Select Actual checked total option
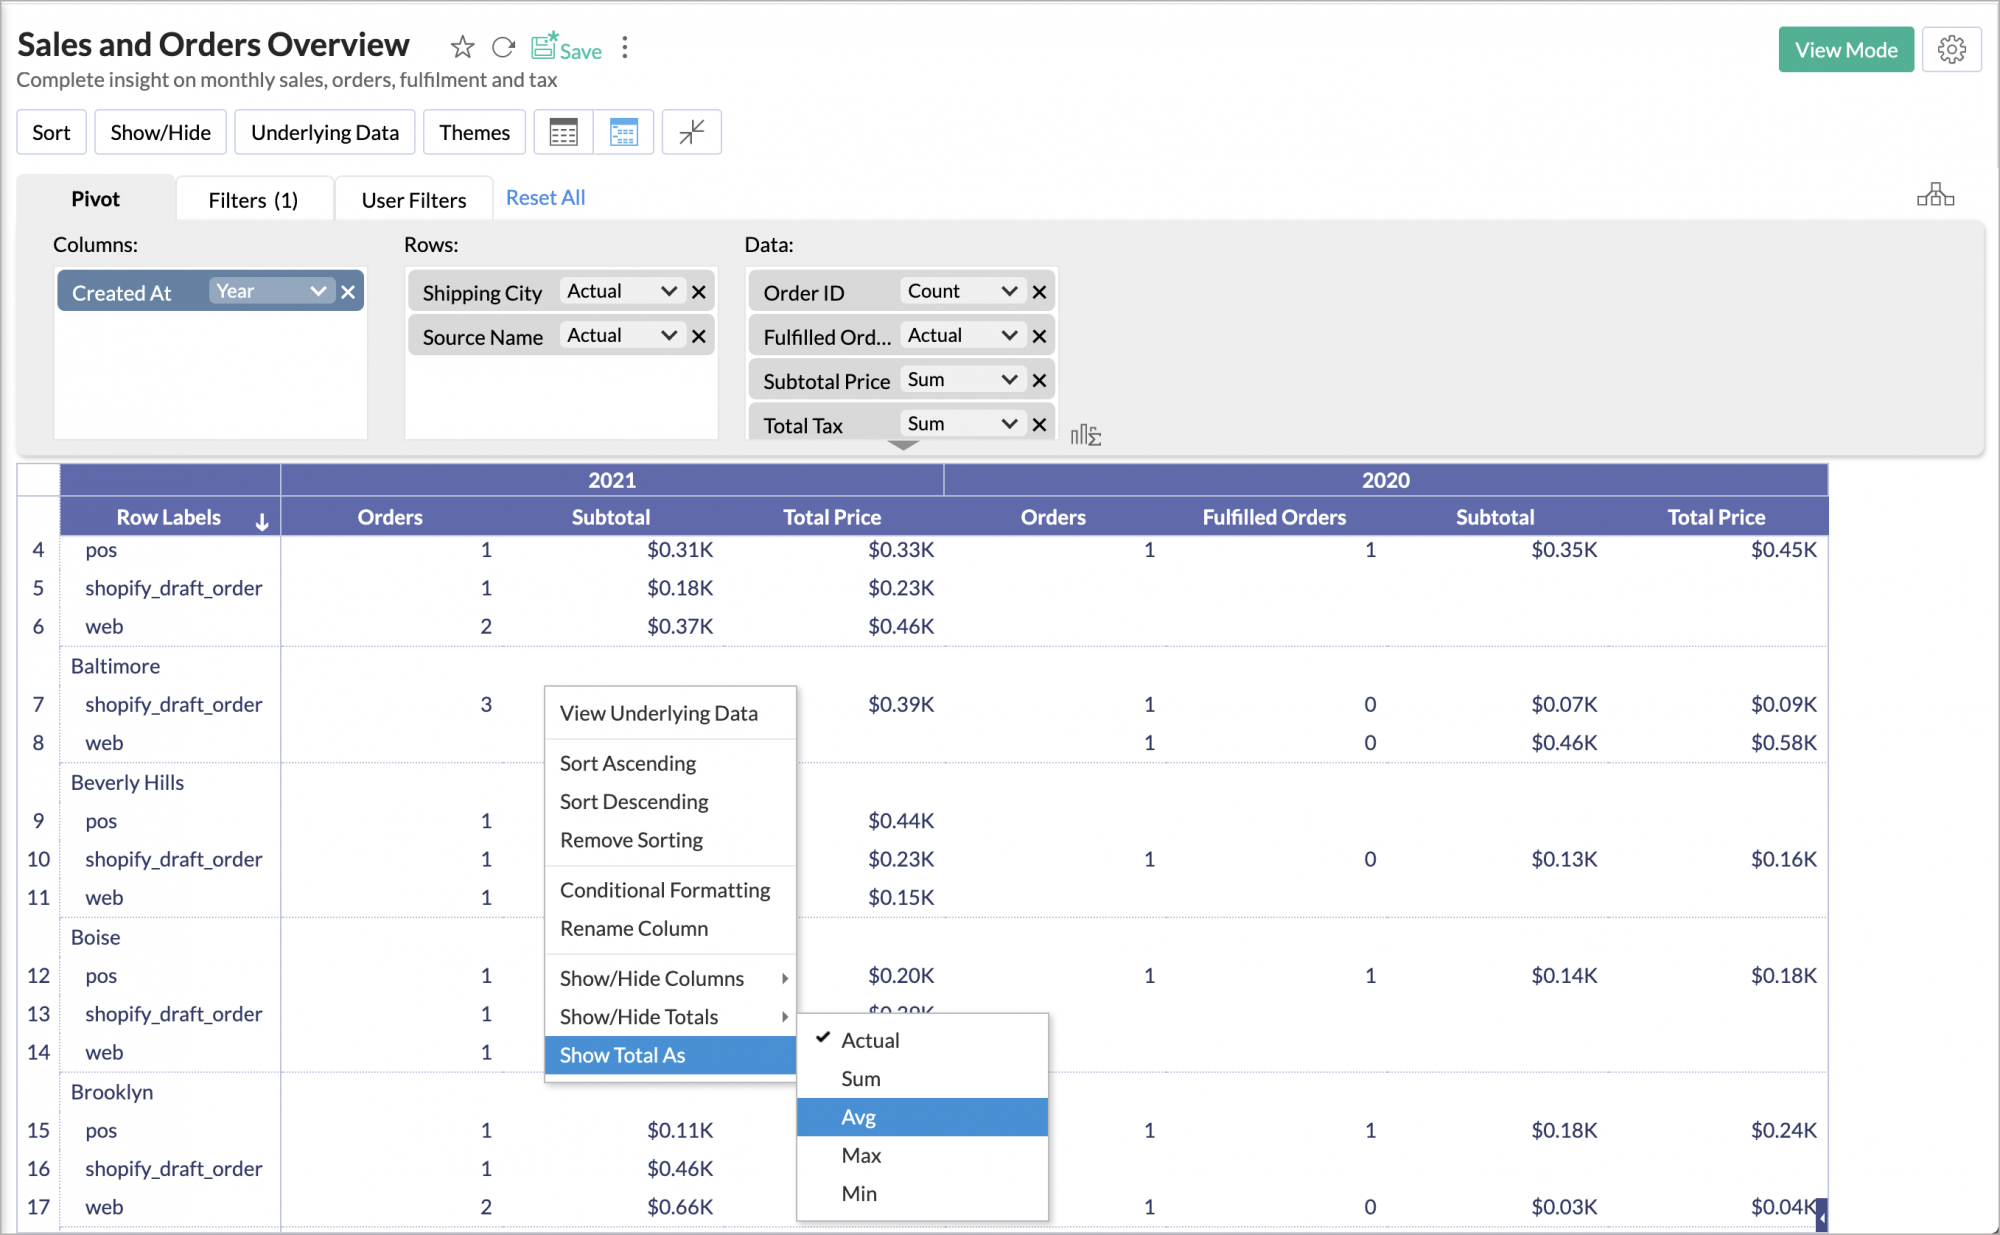This screenshot has width=2000, height=1235. pos(870,1040)
